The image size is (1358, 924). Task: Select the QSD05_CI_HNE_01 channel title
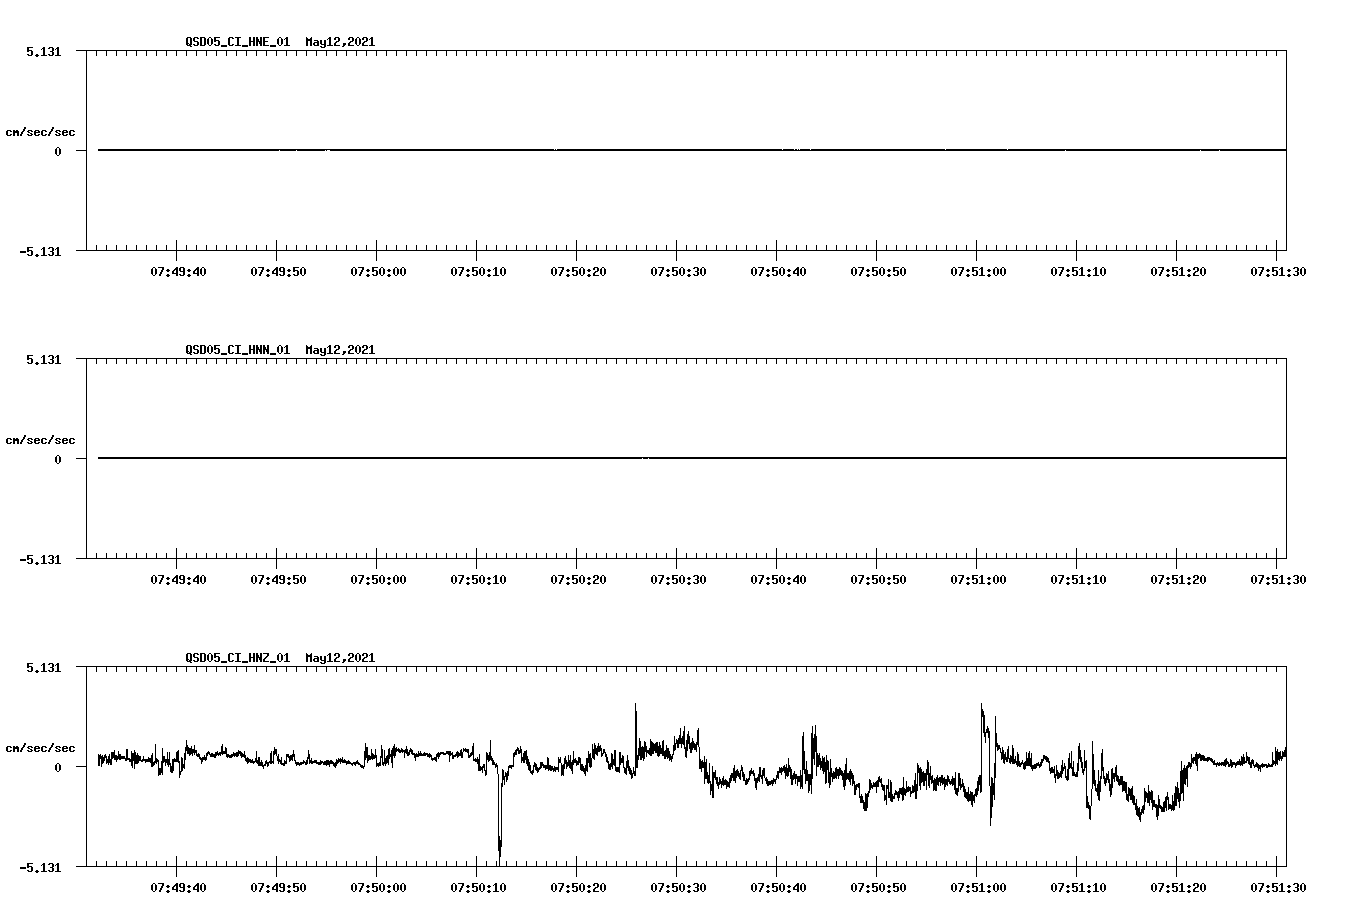point(235,42)
